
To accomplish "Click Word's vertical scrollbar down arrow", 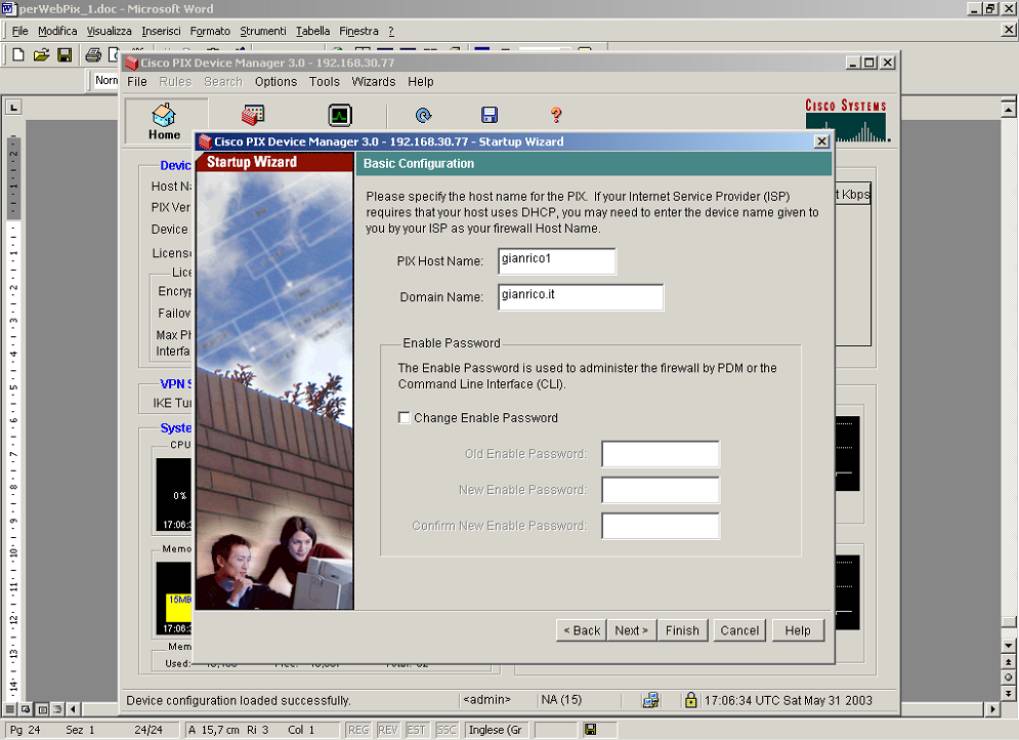I will tap(1008, 646).
